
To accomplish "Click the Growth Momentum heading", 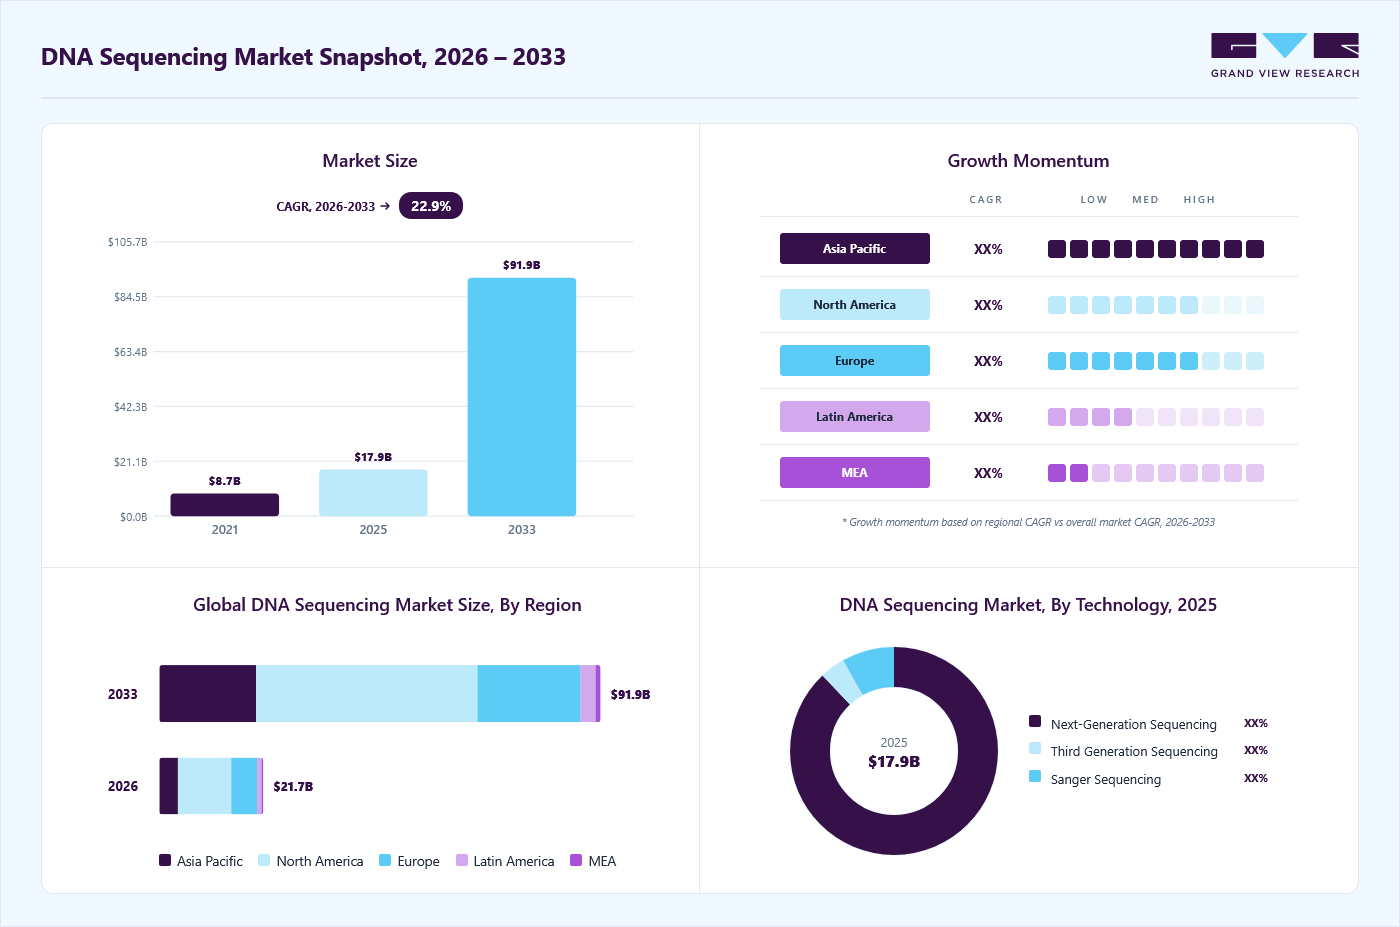I will pos(1028,161).
